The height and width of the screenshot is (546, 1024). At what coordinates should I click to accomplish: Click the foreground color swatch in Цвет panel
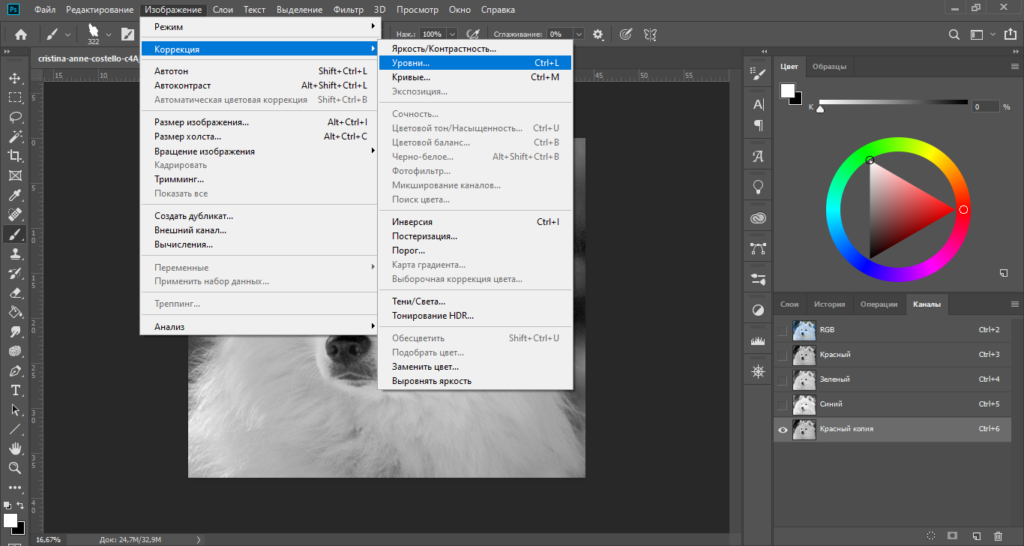(x=787, y=91)
